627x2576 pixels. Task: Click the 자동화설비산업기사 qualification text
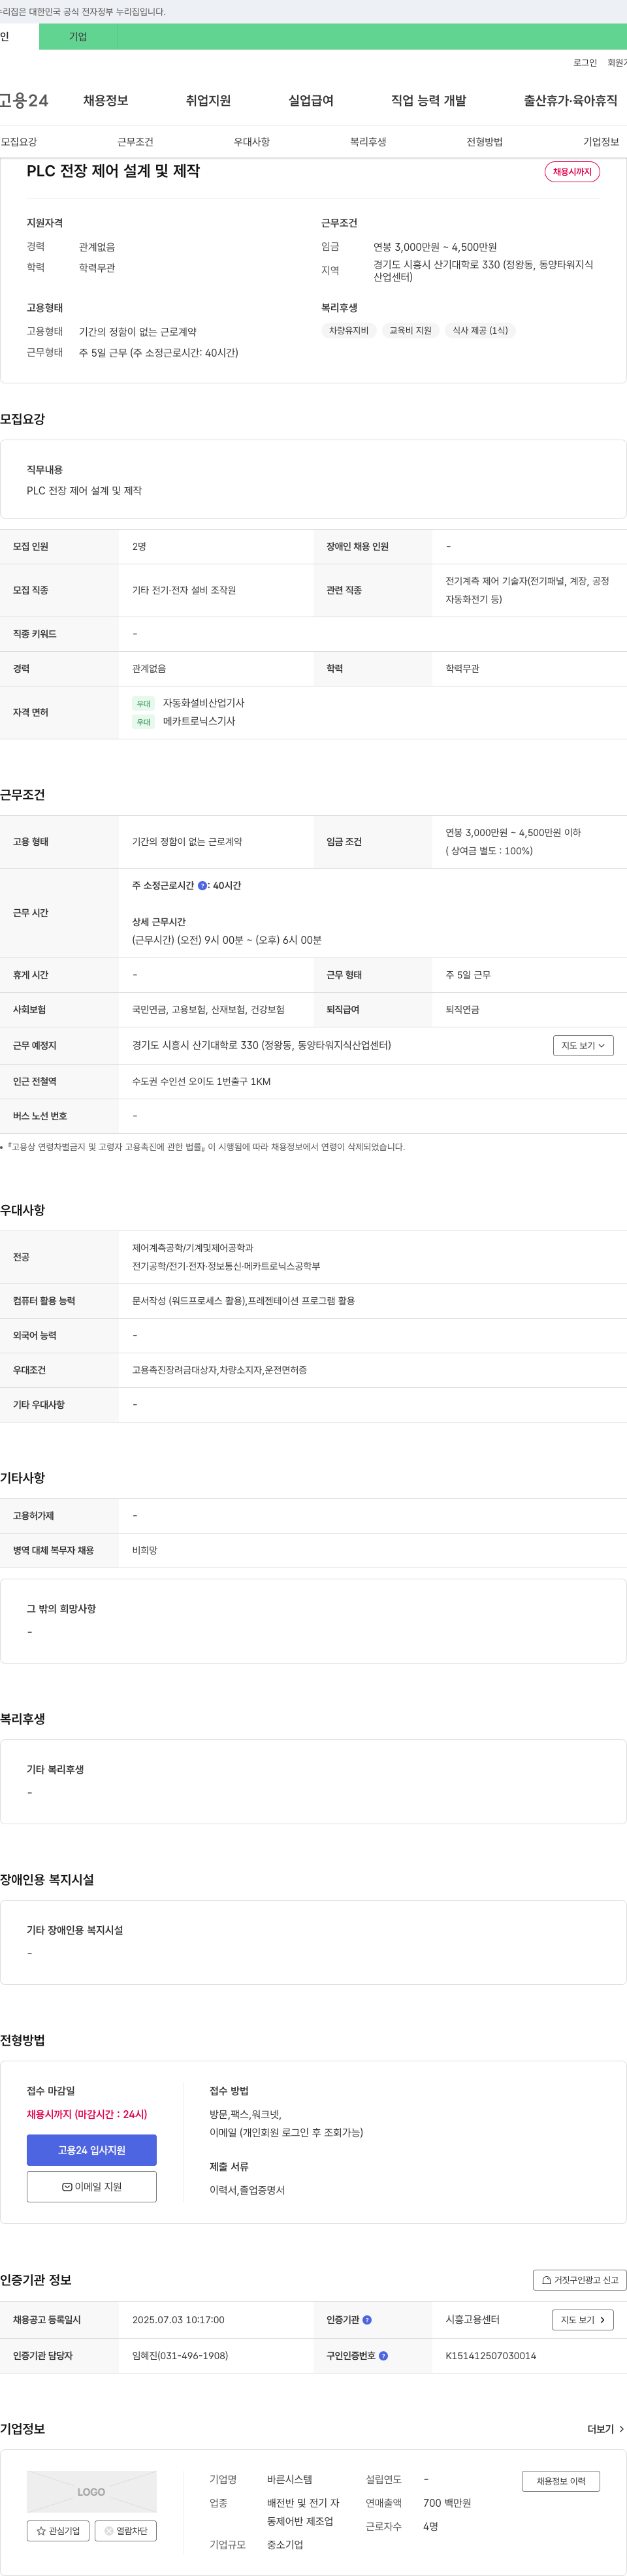[204, 703]
